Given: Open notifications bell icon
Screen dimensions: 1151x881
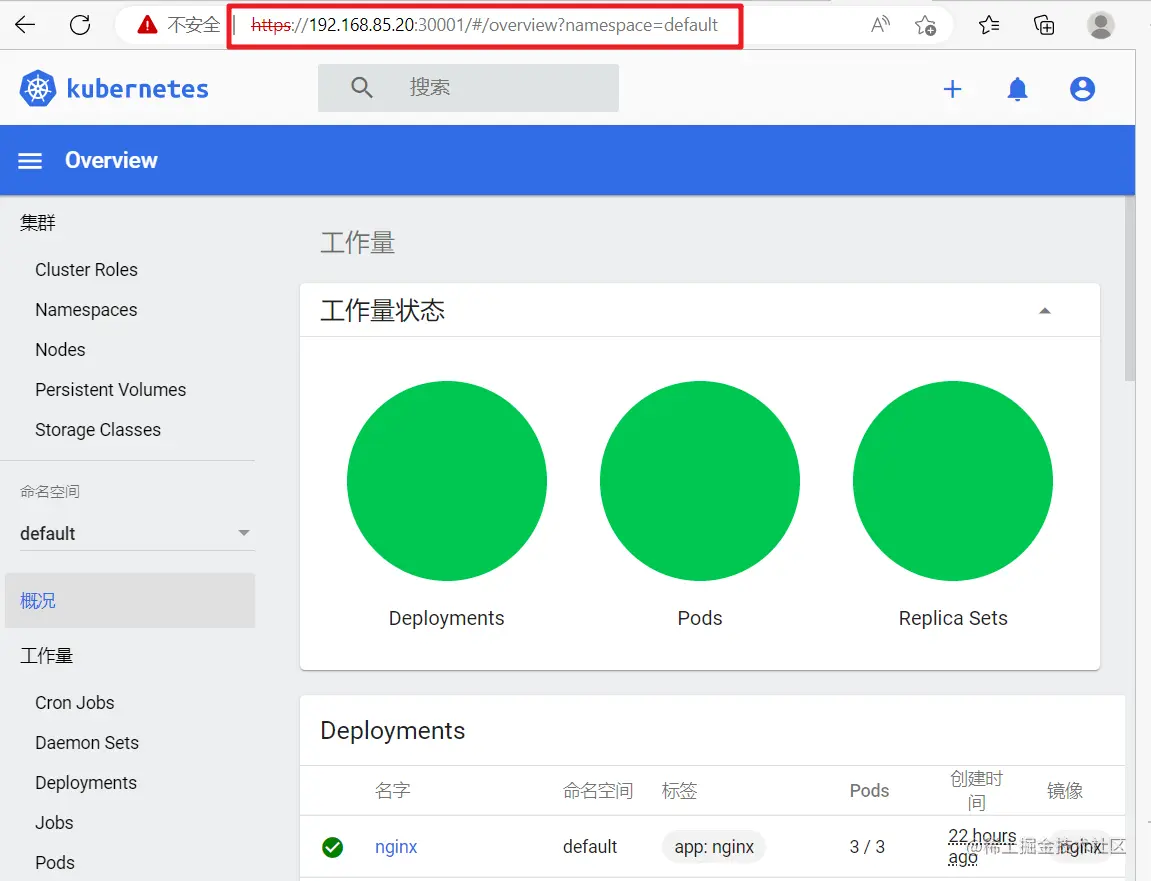Looking at the screenshot, I should point(1017,89).
